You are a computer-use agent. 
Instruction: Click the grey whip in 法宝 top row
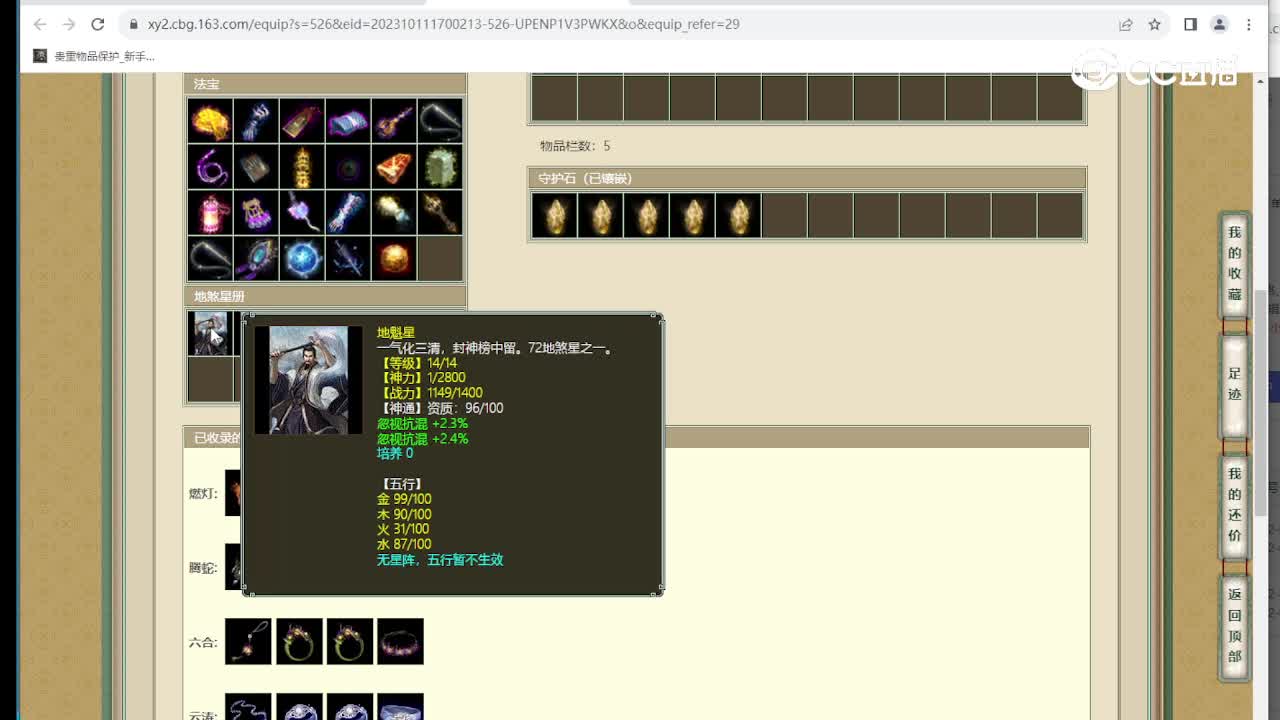440,120
